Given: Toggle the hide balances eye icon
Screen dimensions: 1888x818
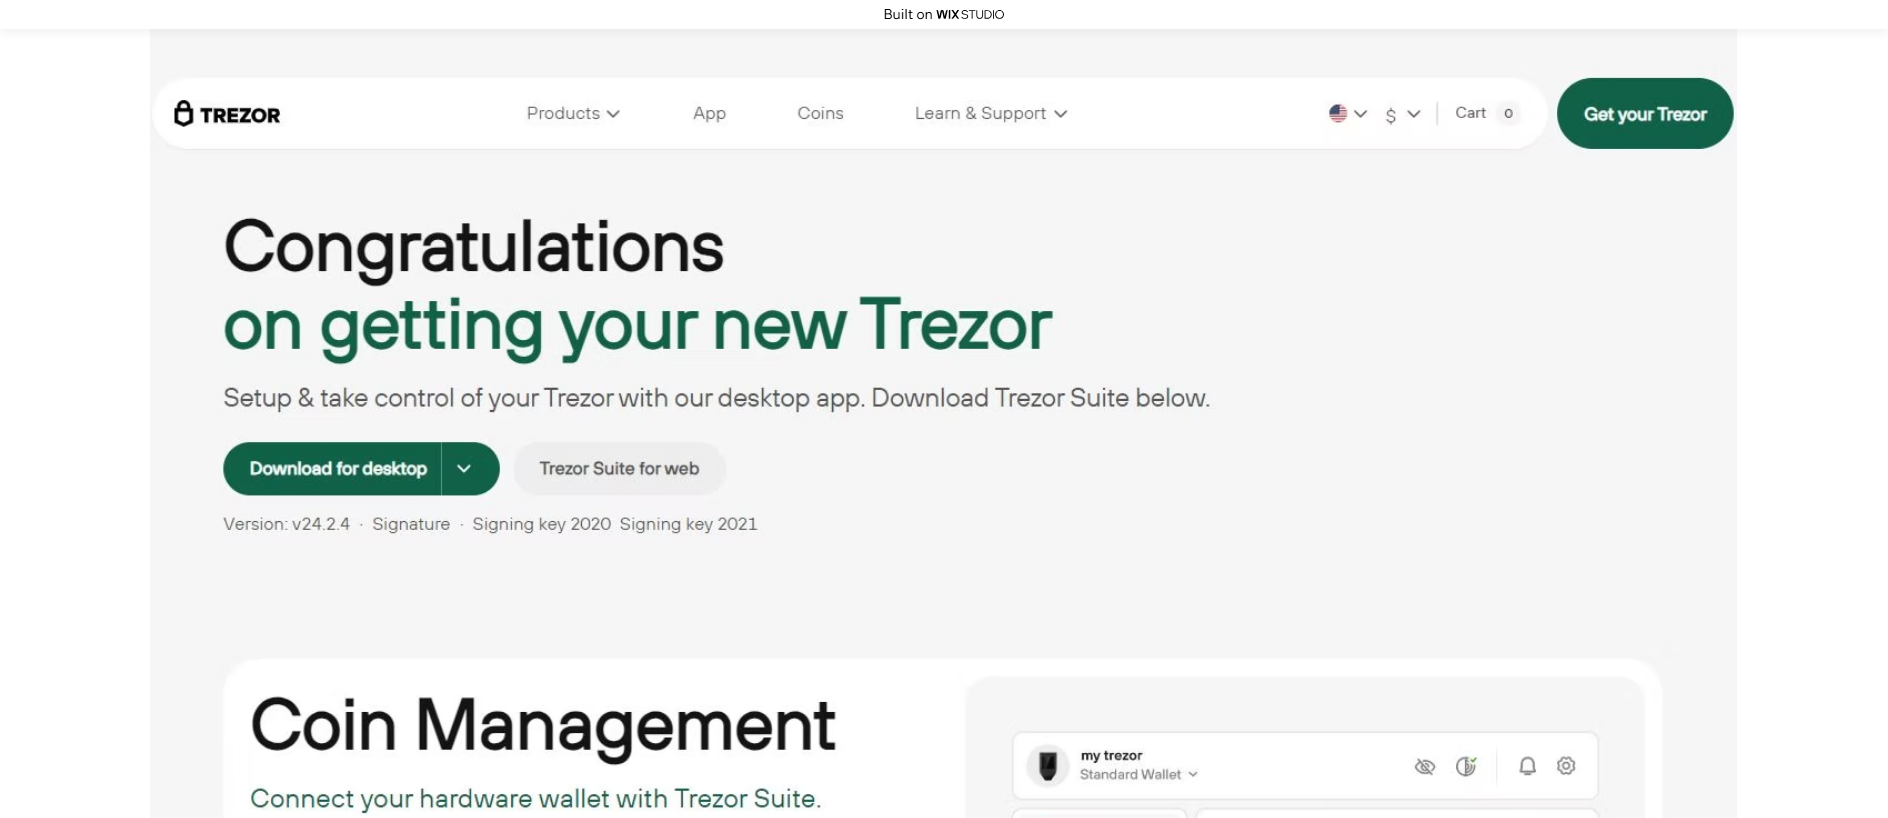Looking at the screenshot, I should [x=1425, y=766].
